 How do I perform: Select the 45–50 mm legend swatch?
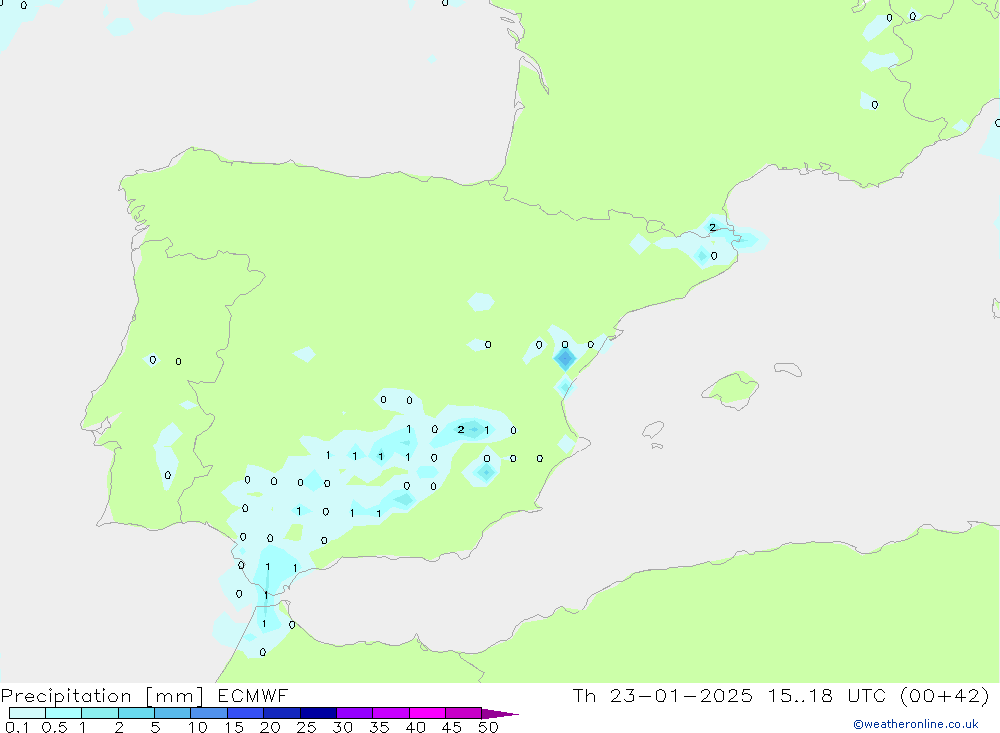tap(463, 713)
